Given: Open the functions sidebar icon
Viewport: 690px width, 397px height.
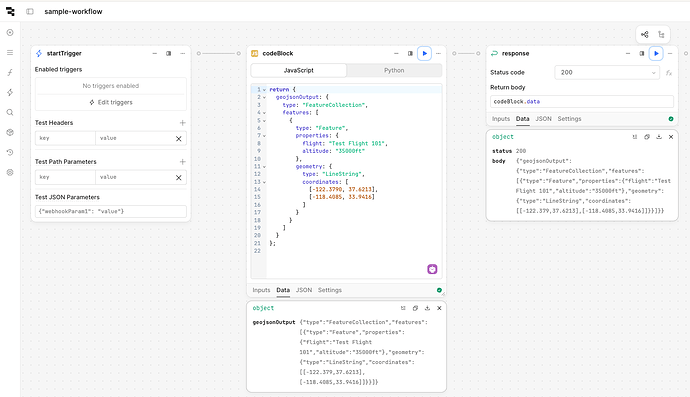Looking at the screenshot, I should pos(10,73).
